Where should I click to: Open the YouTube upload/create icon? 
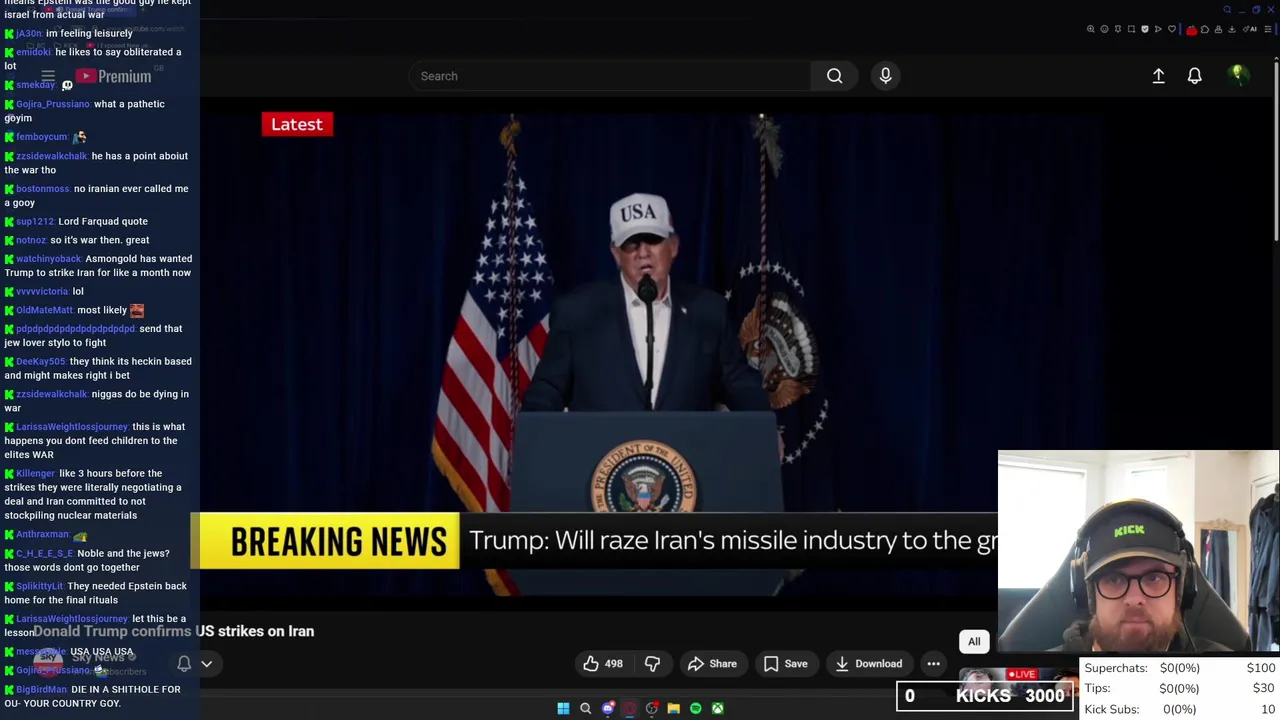(x=1158, y=76)
